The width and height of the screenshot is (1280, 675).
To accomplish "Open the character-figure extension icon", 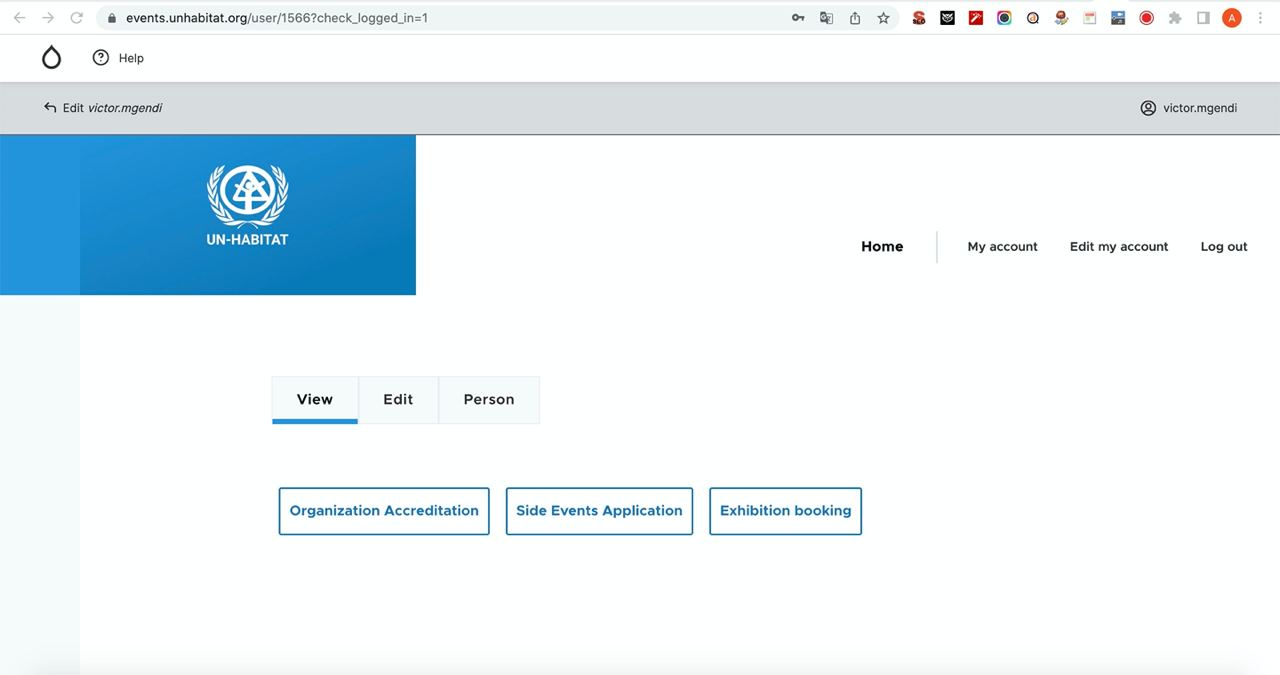I will (1061, 18).
